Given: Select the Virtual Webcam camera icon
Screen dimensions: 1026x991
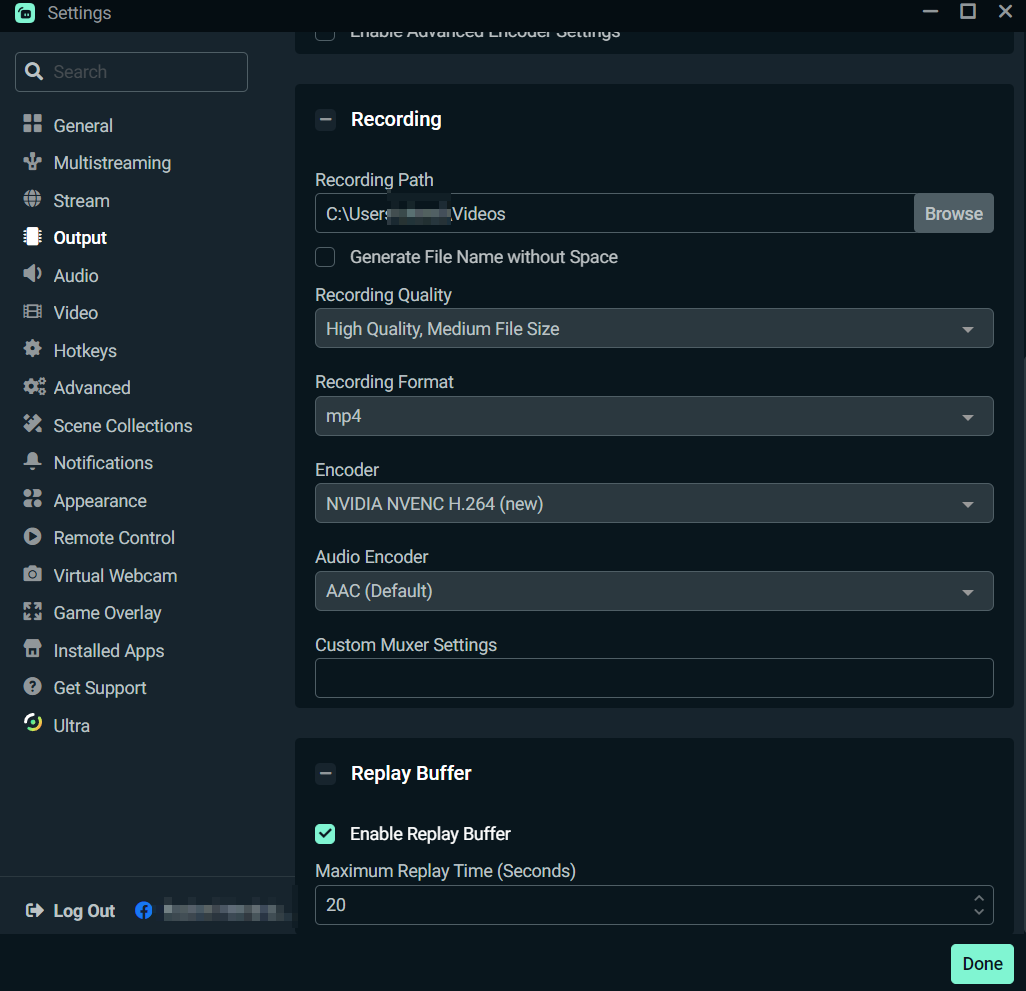Looking at the screenshot, I should (x=31, y=575).
